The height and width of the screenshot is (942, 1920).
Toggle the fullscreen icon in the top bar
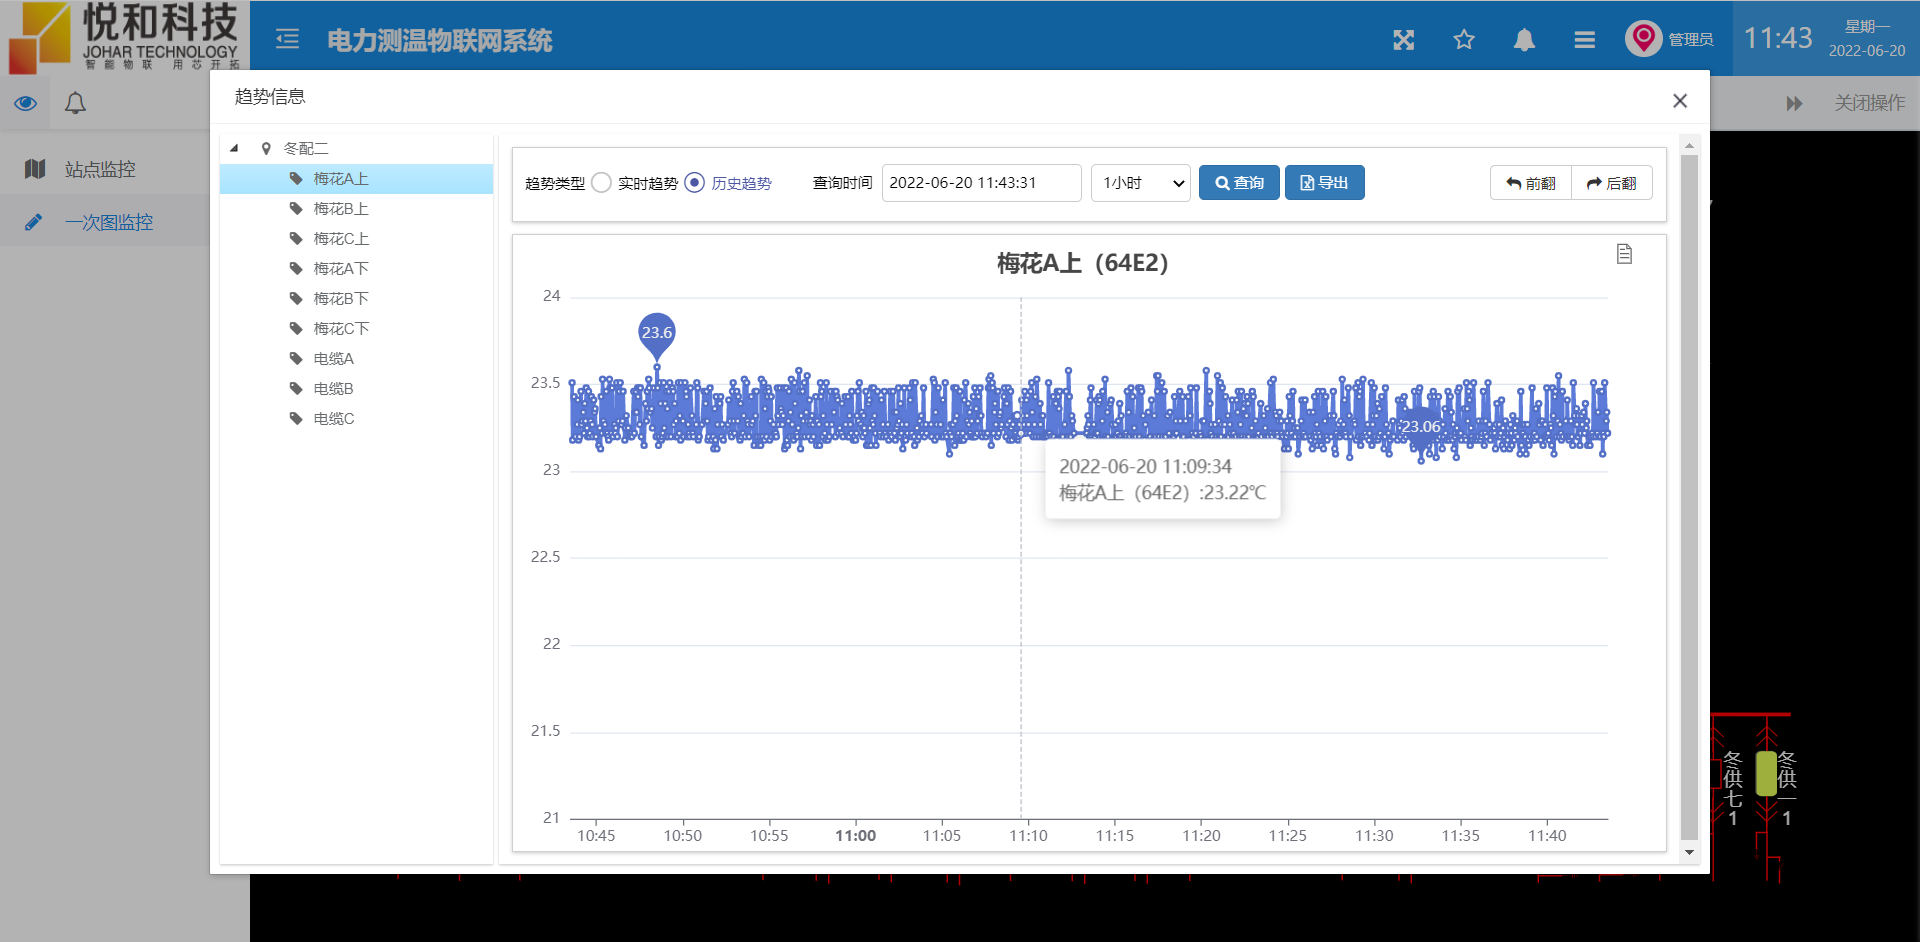[x=1403, y=40]
